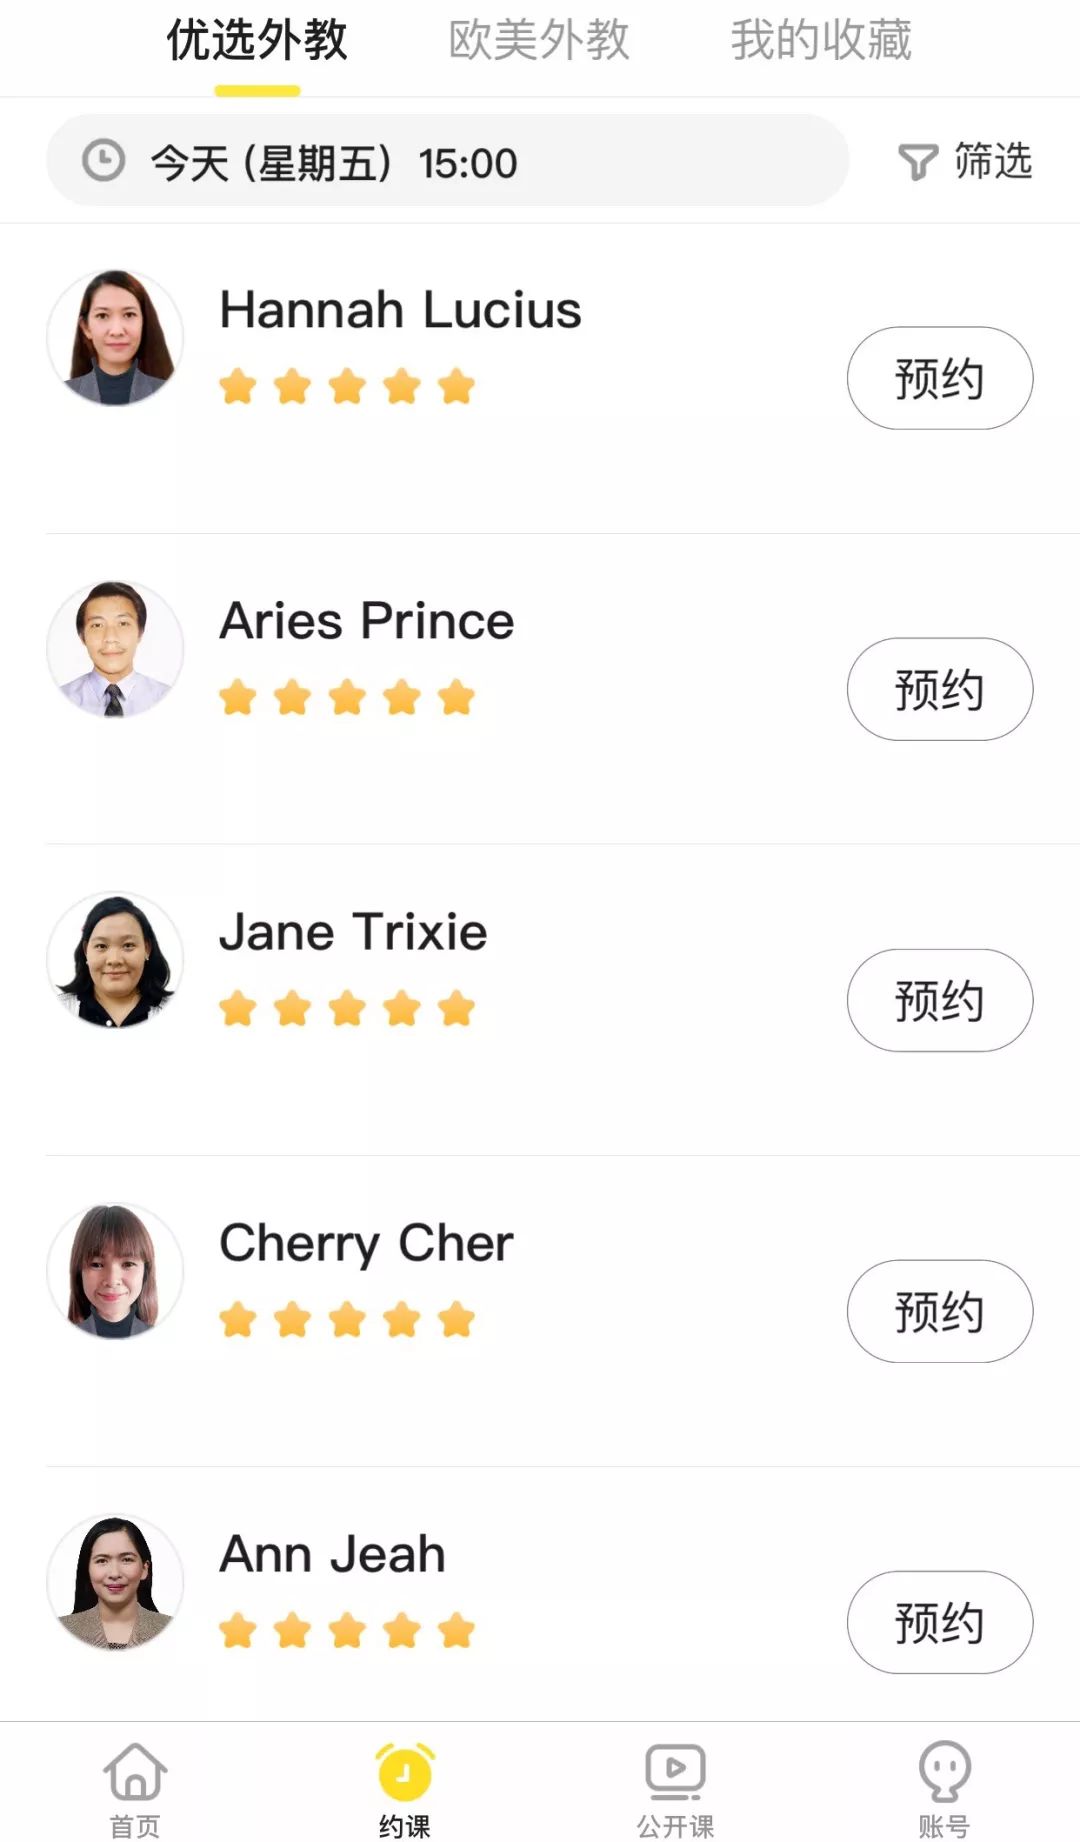Click the clock icon in time selector
The height and width of the screenshot is (1842, 1080).
(x=103, y=161)
